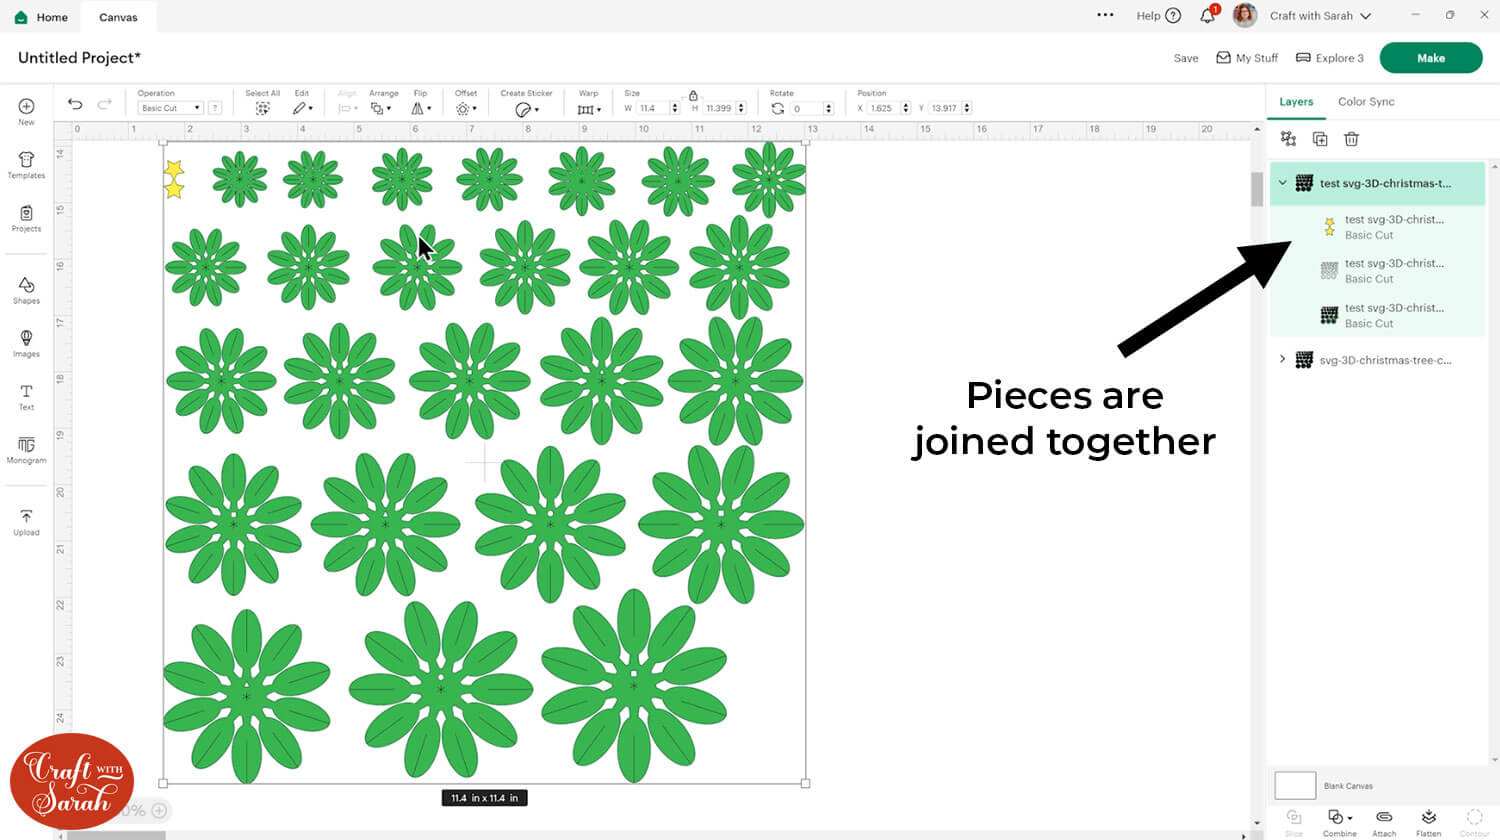Image resolution: width=1500 pixels, height=840 pixels.
Task: Flatten the selected layers
Action: [x=1429, y=820]
